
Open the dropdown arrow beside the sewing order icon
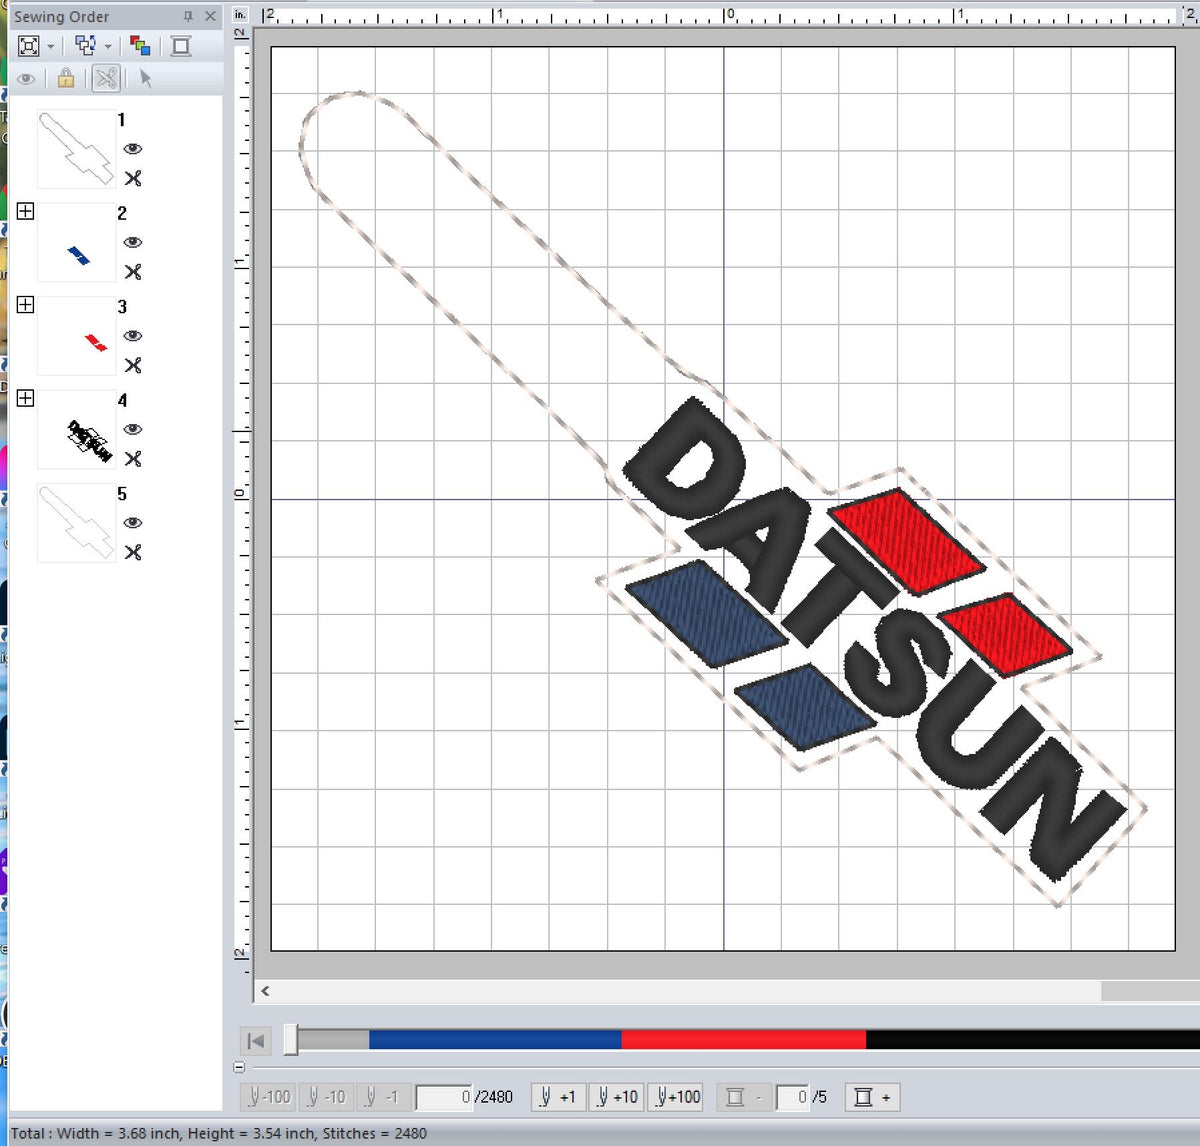pos(108,46)
